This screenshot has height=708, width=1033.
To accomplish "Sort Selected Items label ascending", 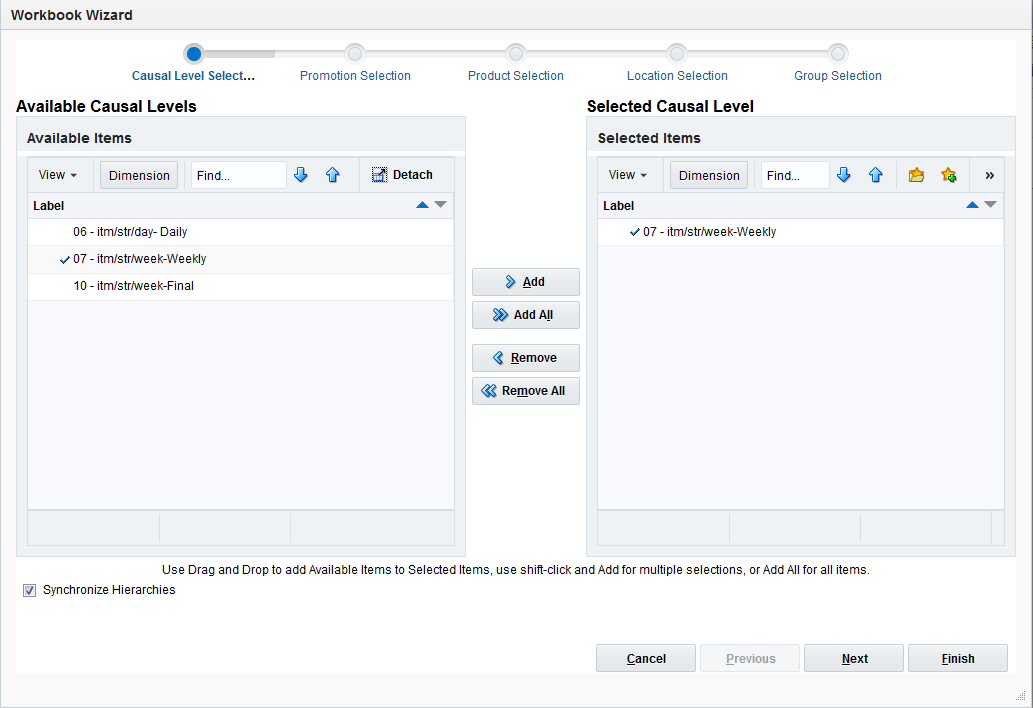I will click(972, 205).
